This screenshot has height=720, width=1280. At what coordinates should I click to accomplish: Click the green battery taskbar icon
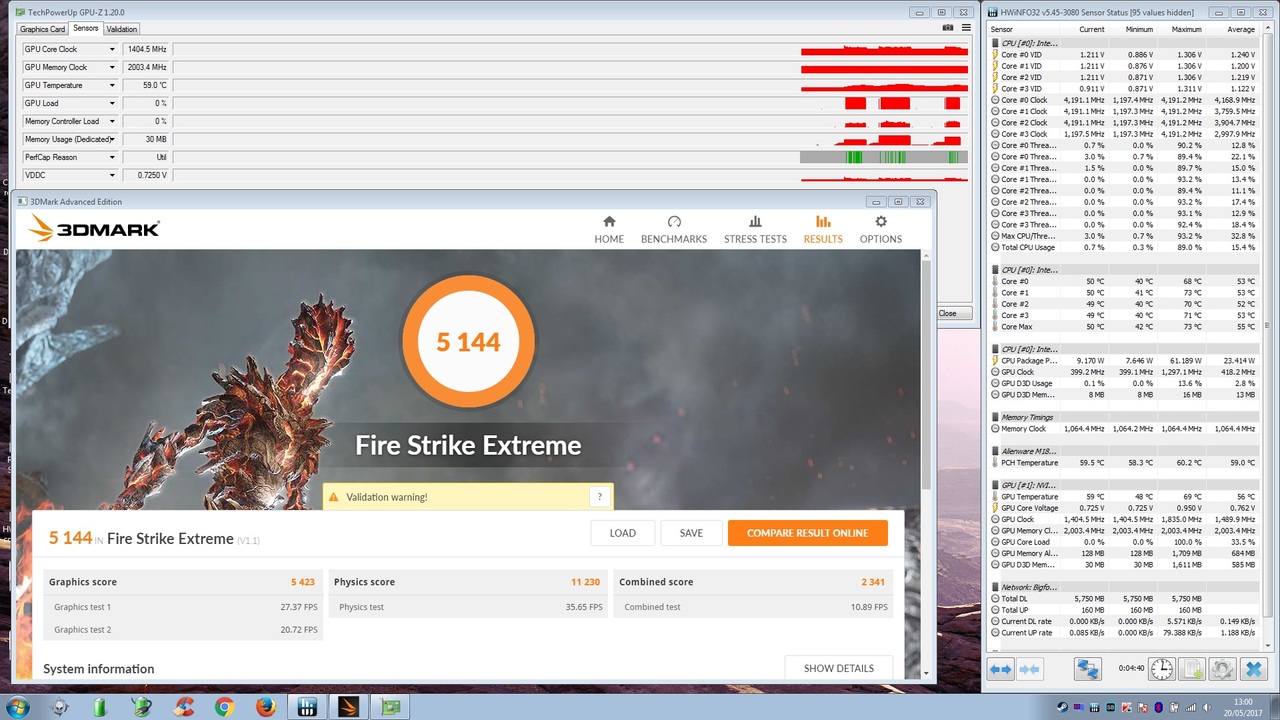99,707
